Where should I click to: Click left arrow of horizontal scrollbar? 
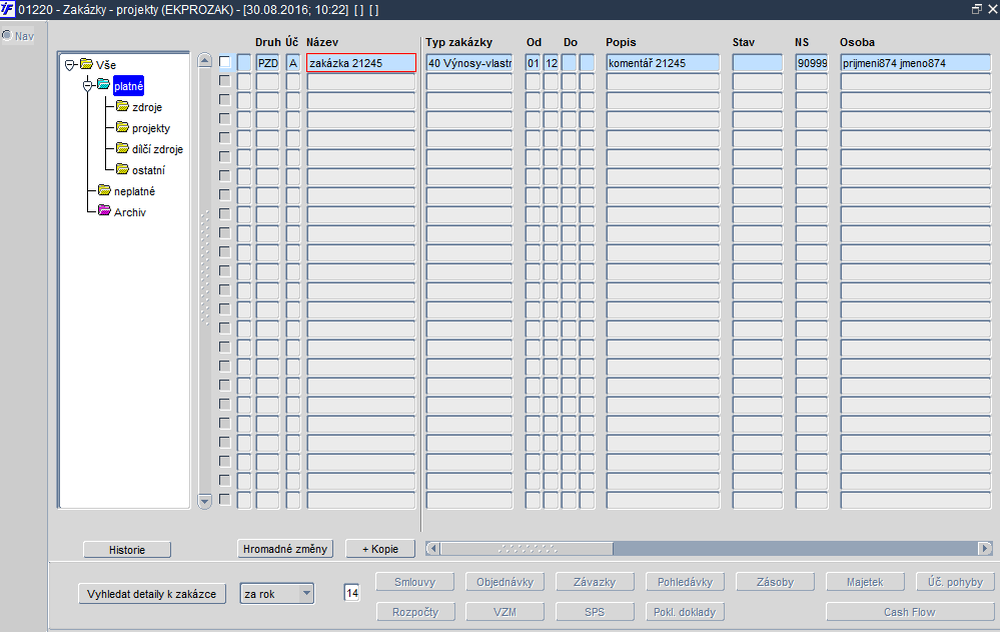tap(433, 548)
